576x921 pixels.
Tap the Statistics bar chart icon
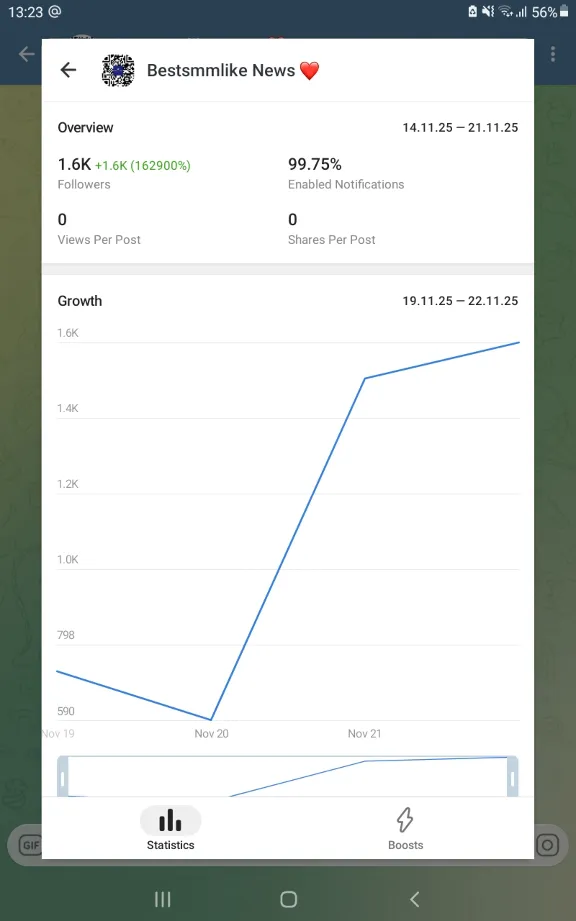tap(170, 820)
